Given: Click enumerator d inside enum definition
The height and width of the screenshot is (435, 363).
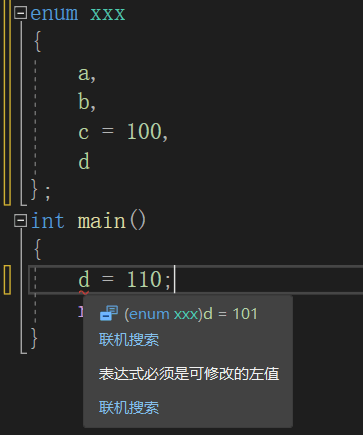Looking at the screenshot, I should [x=84, y=161].
